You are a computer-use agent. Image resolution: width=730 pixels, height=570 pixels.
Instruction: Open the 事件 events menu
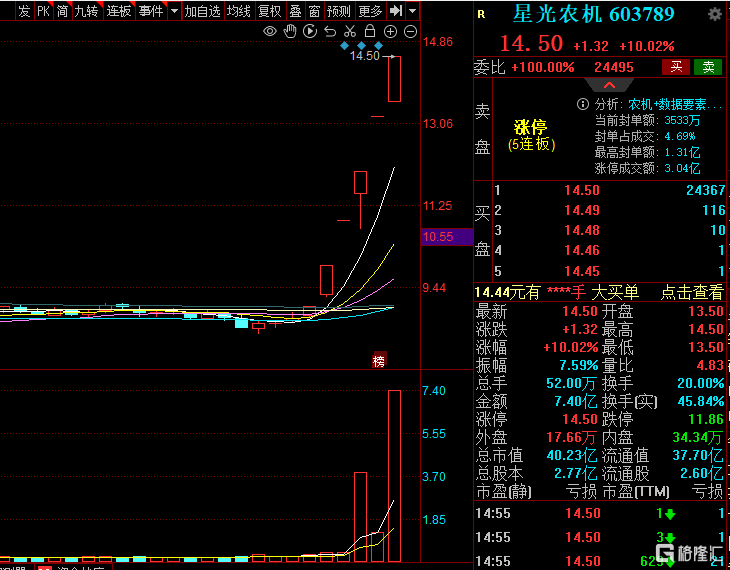click(151, 11)
